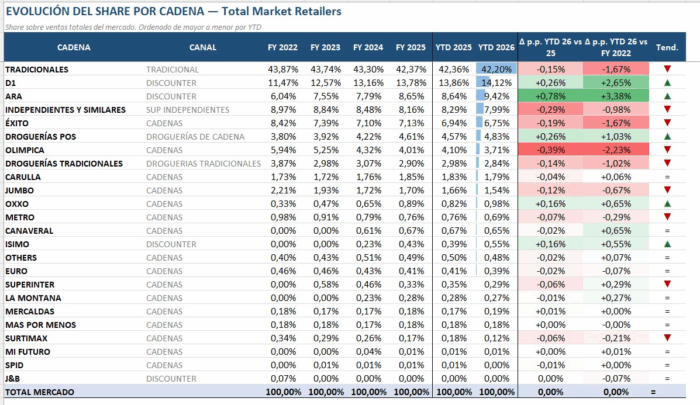Select the dark red cell -2,23% for OLIMPICA

(616, 150)
